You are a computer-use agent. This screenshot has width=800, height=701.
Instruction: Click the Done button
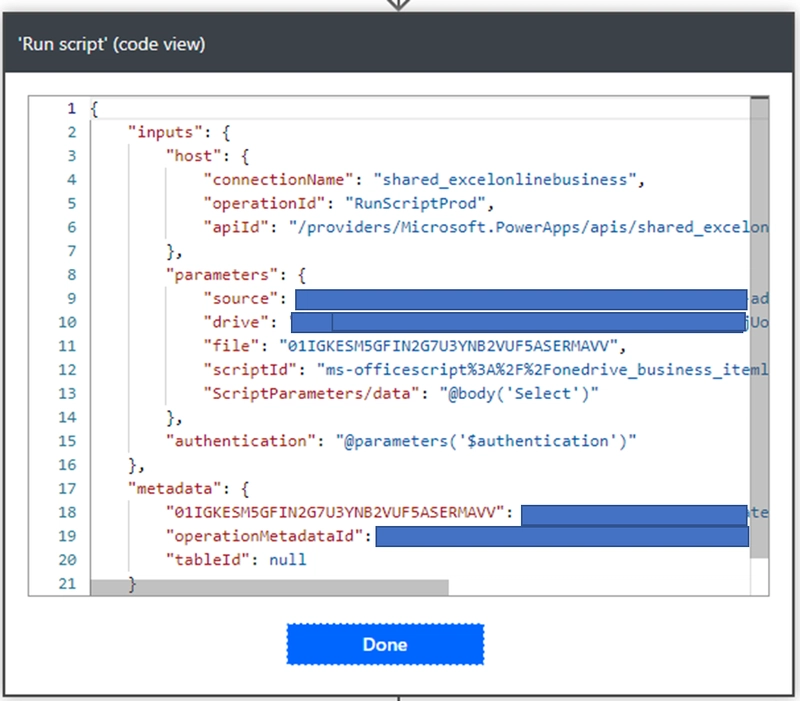(x=385, y=644)
